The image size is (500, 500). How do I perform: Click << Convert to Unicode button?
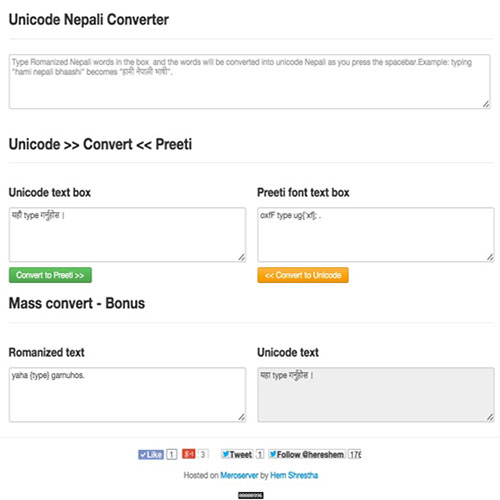303,275
